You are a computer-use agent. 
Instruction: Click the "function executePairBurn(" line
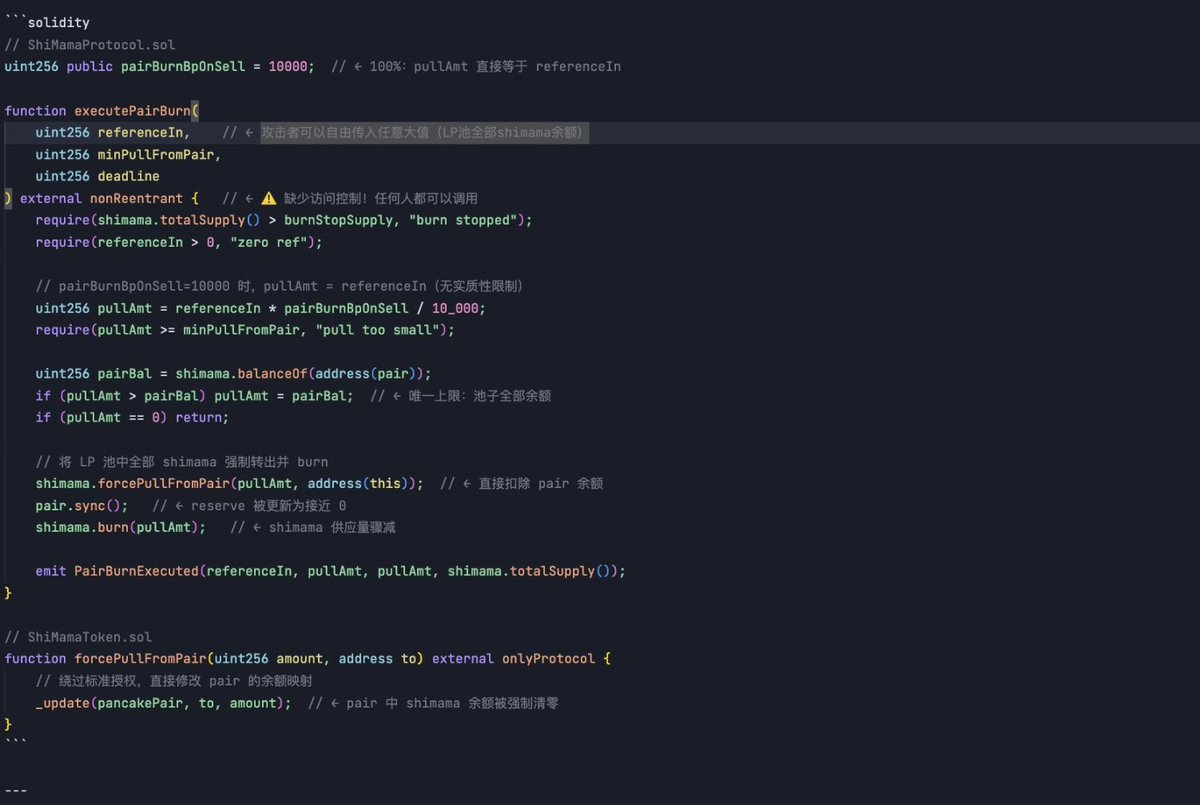(x=103, y=111)
